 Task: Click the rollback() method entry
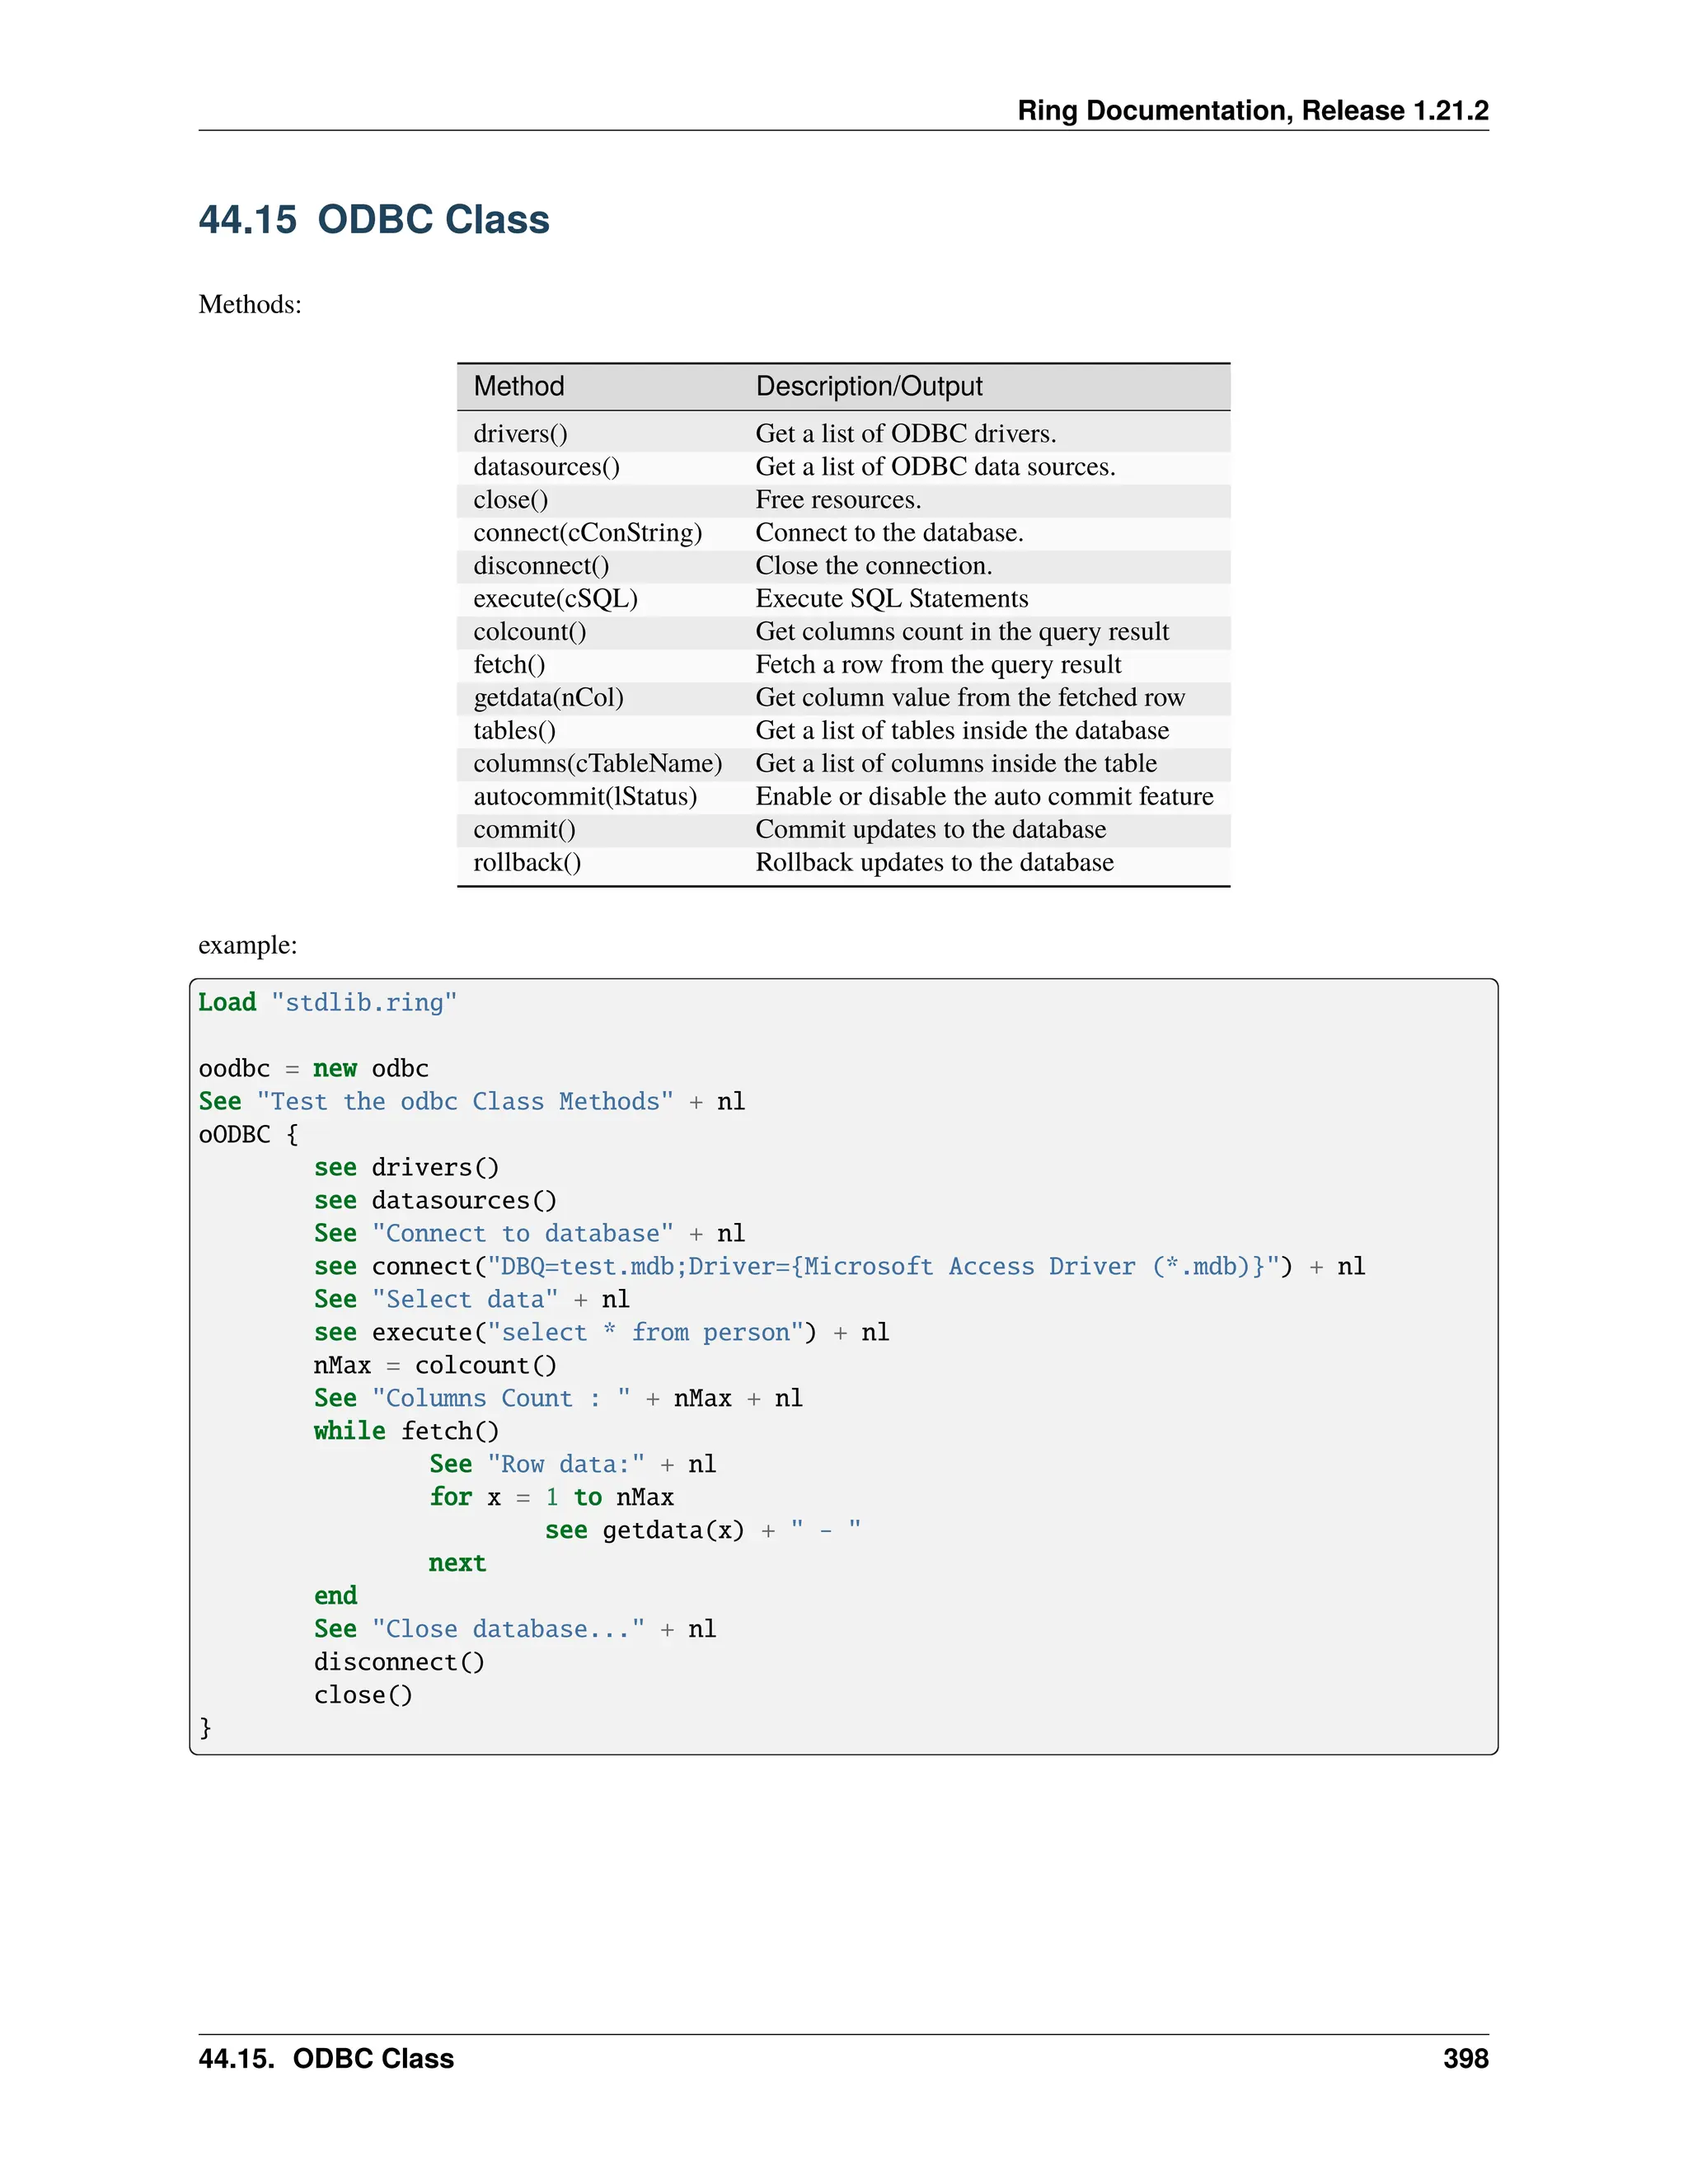point(527,863)
